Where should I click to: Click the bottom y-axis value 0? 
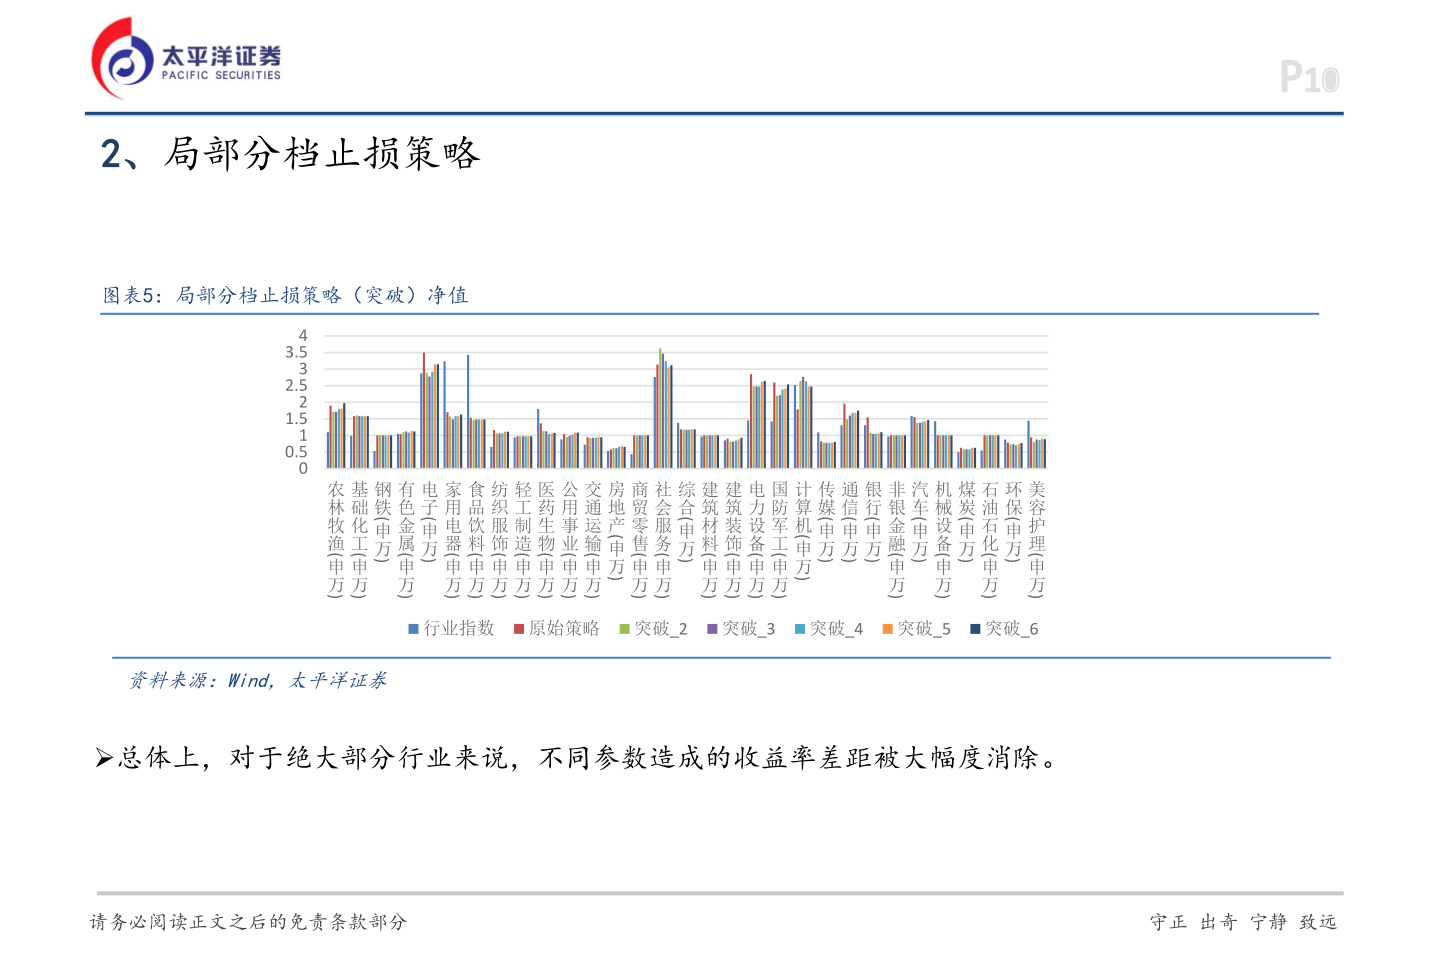303,468
